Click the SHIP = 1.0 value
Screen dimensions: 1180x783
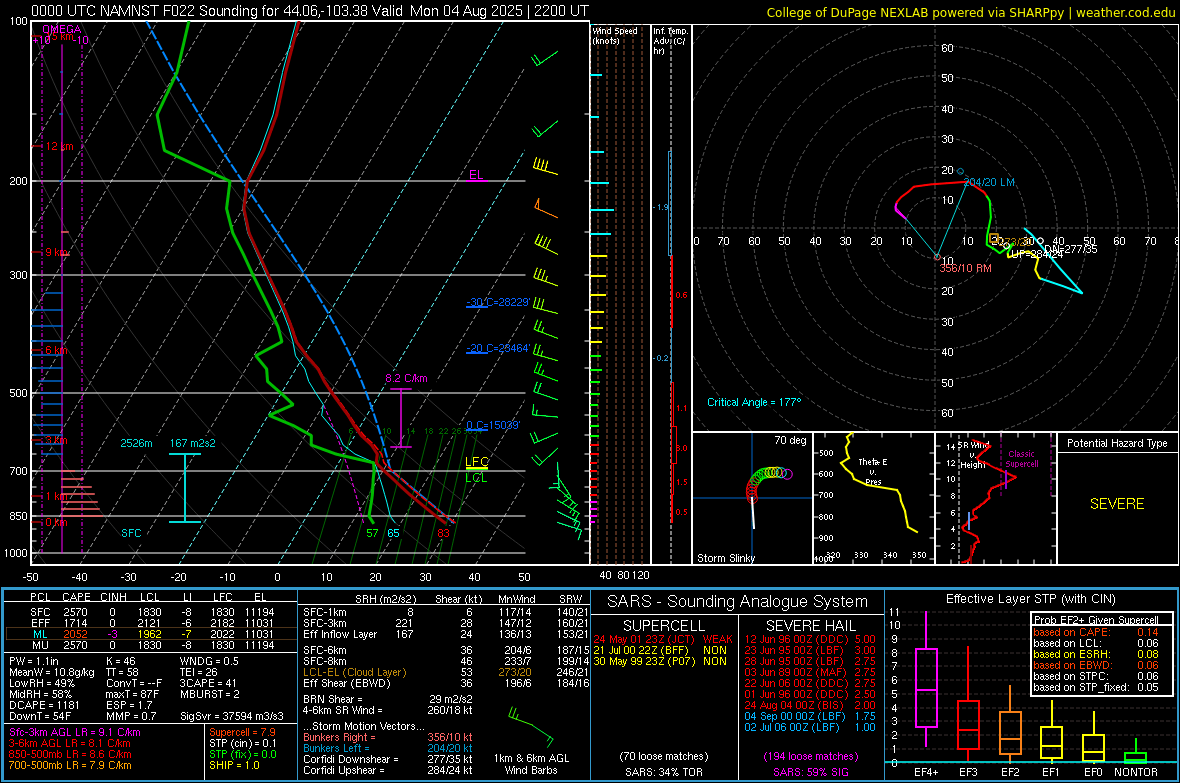tap(234, 765)
